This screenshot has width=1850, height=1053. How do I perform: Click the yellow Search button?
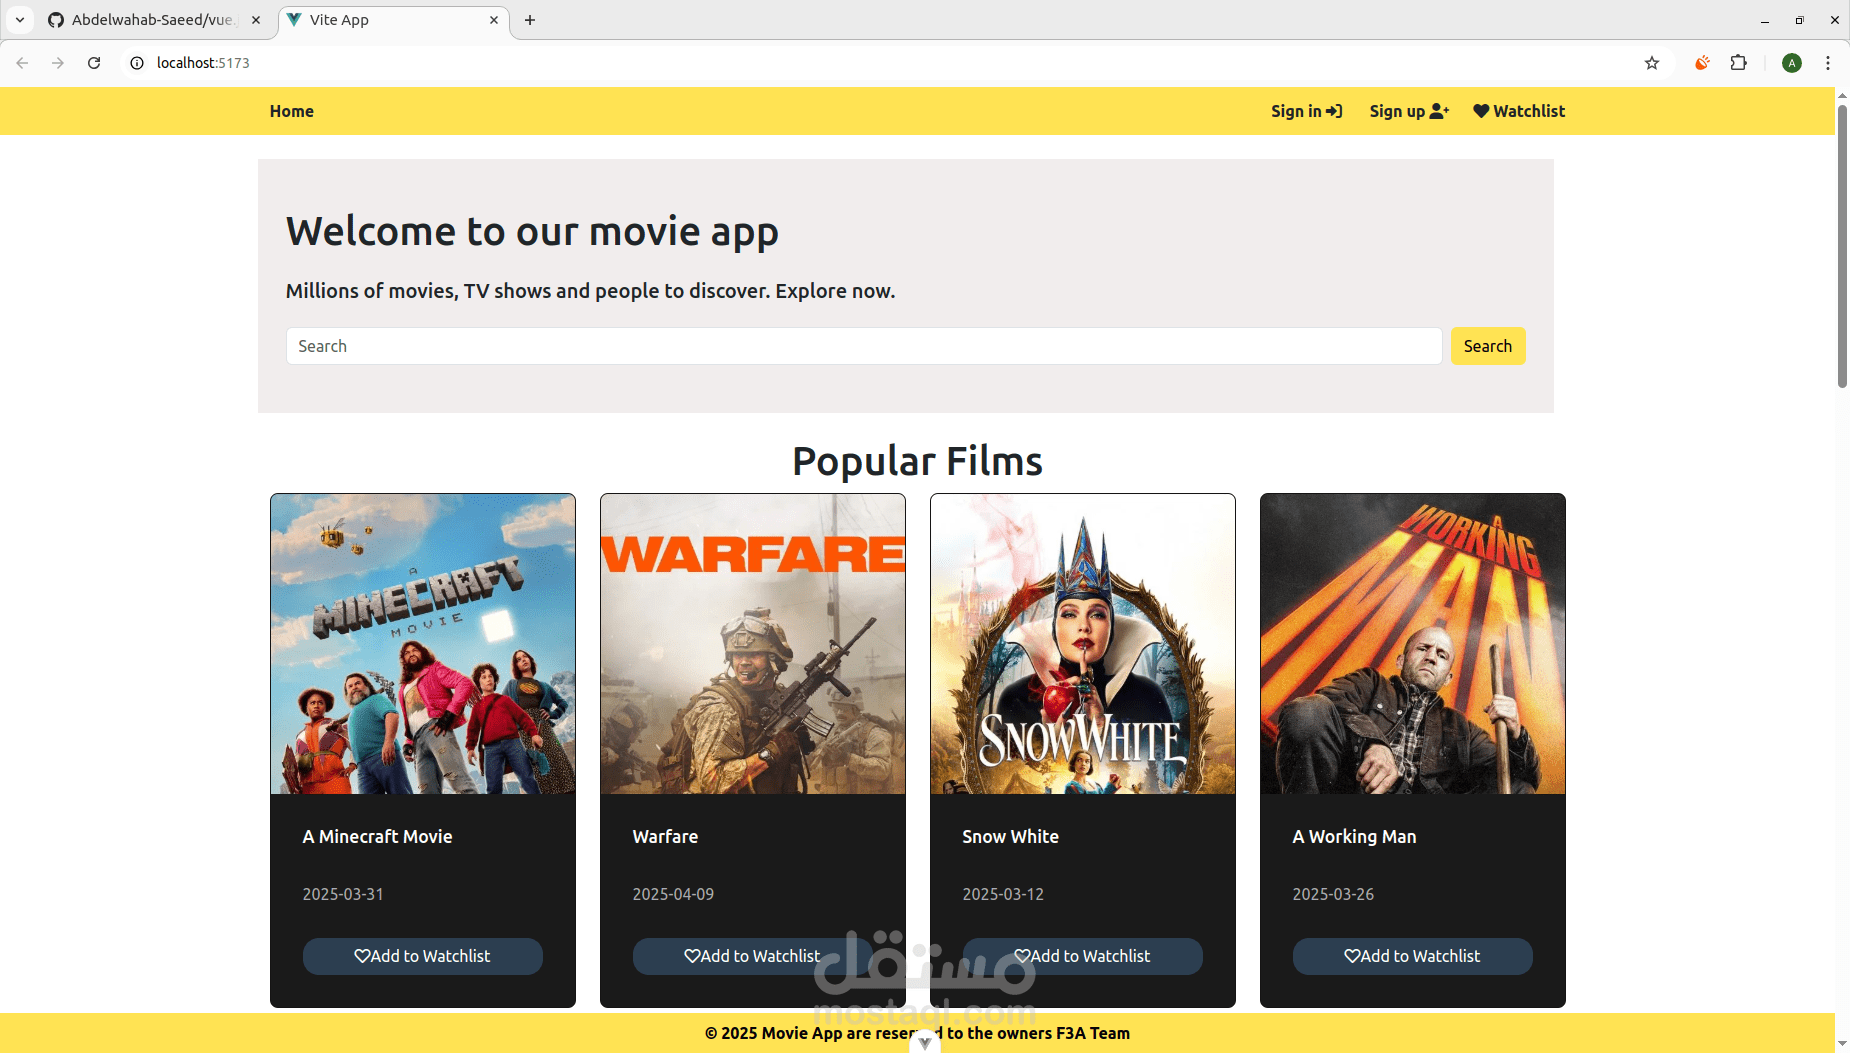pyautogui.click(x=1488, y=346)
